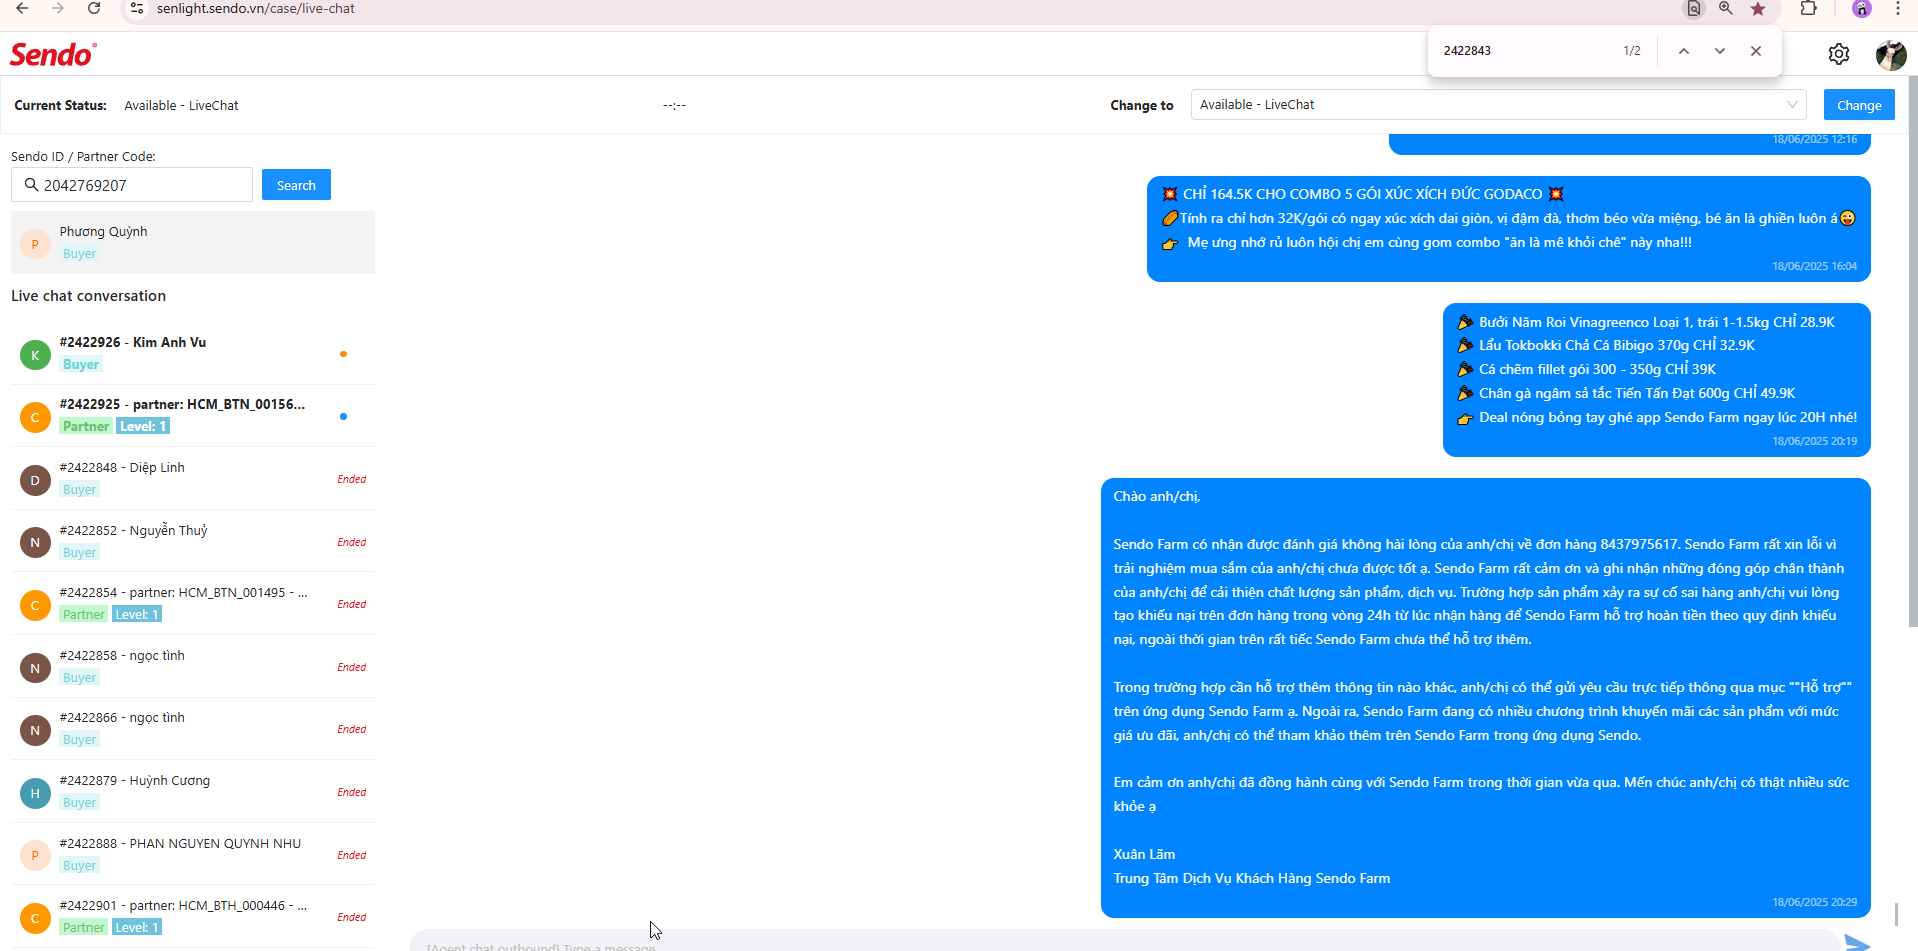Click the blue unread dot on #2422925
The height and width of the screenshot is (951, 1918).
point(343,417)
